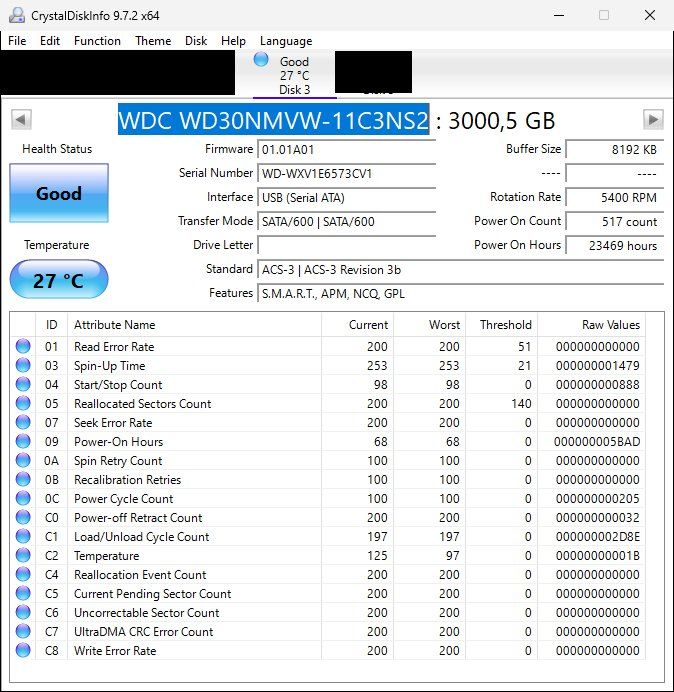Click the Worst column header
The image size is (674, 692).
[429, 325]
